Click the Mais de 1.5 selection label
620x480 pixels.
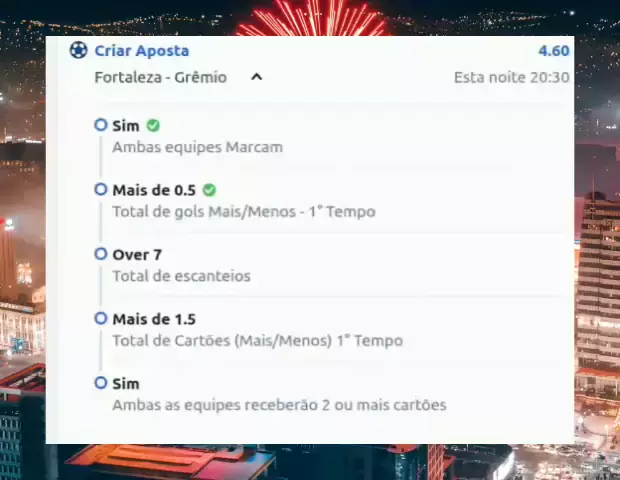pos(154,319)
